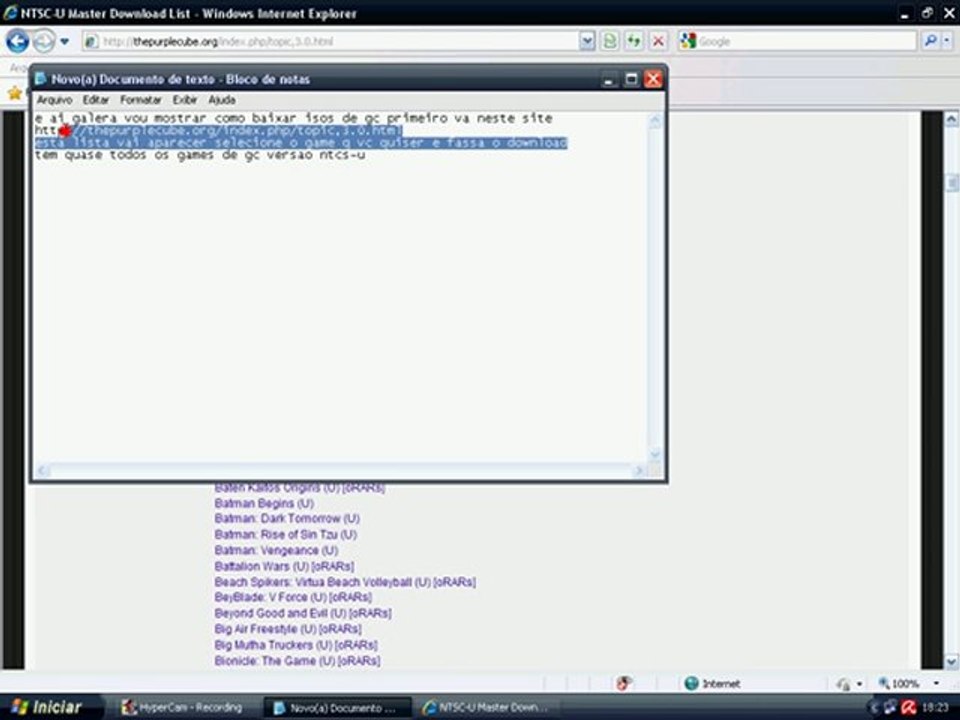Click the popup blocker status bar icon
The image size is (960, 720).
click(624, 683)
